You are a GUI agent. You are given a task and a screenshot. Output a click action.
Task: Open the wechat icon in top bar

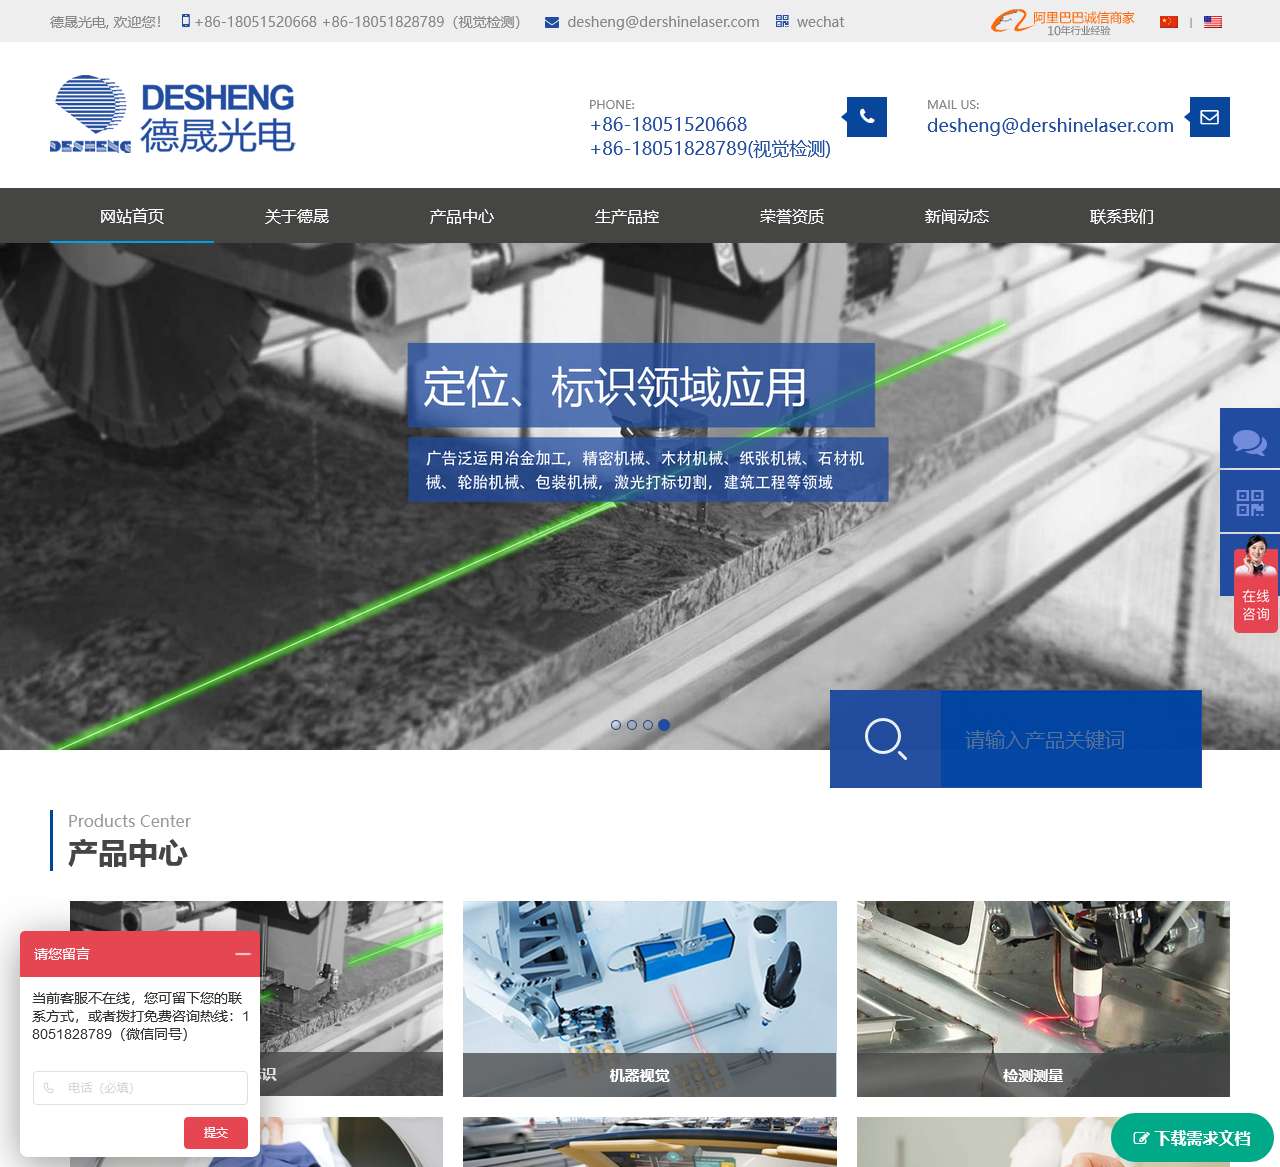point(781,21)
